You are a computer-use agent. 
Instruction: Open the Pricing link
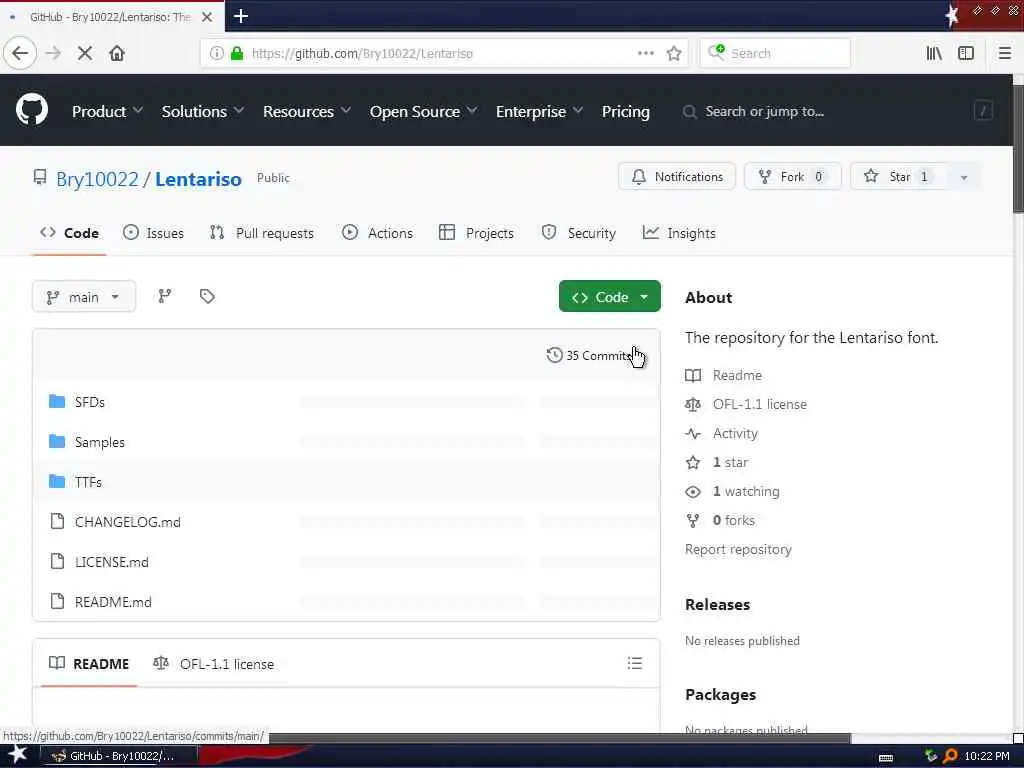pos(625,112)
